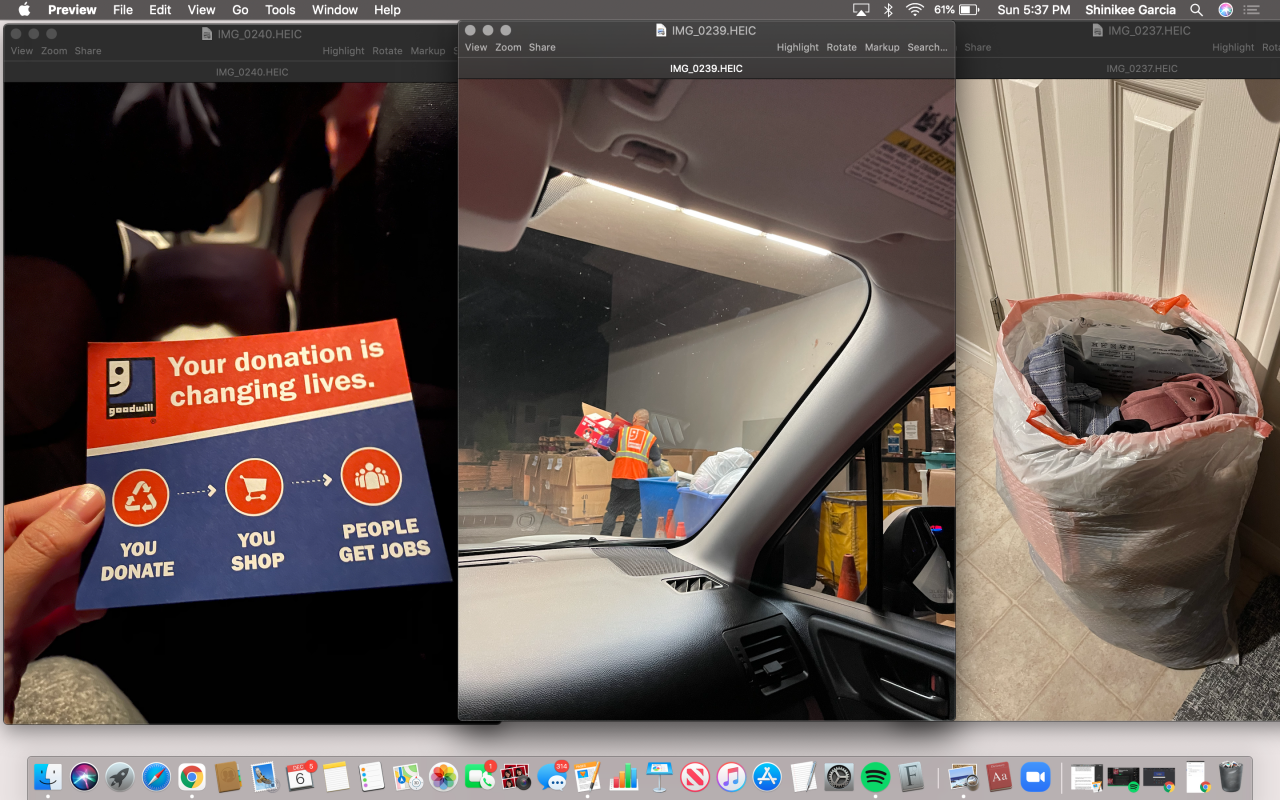Click Rotate in IMG_0239.HEIC toolbar
1280x800 pixels.
coord(841,47)
